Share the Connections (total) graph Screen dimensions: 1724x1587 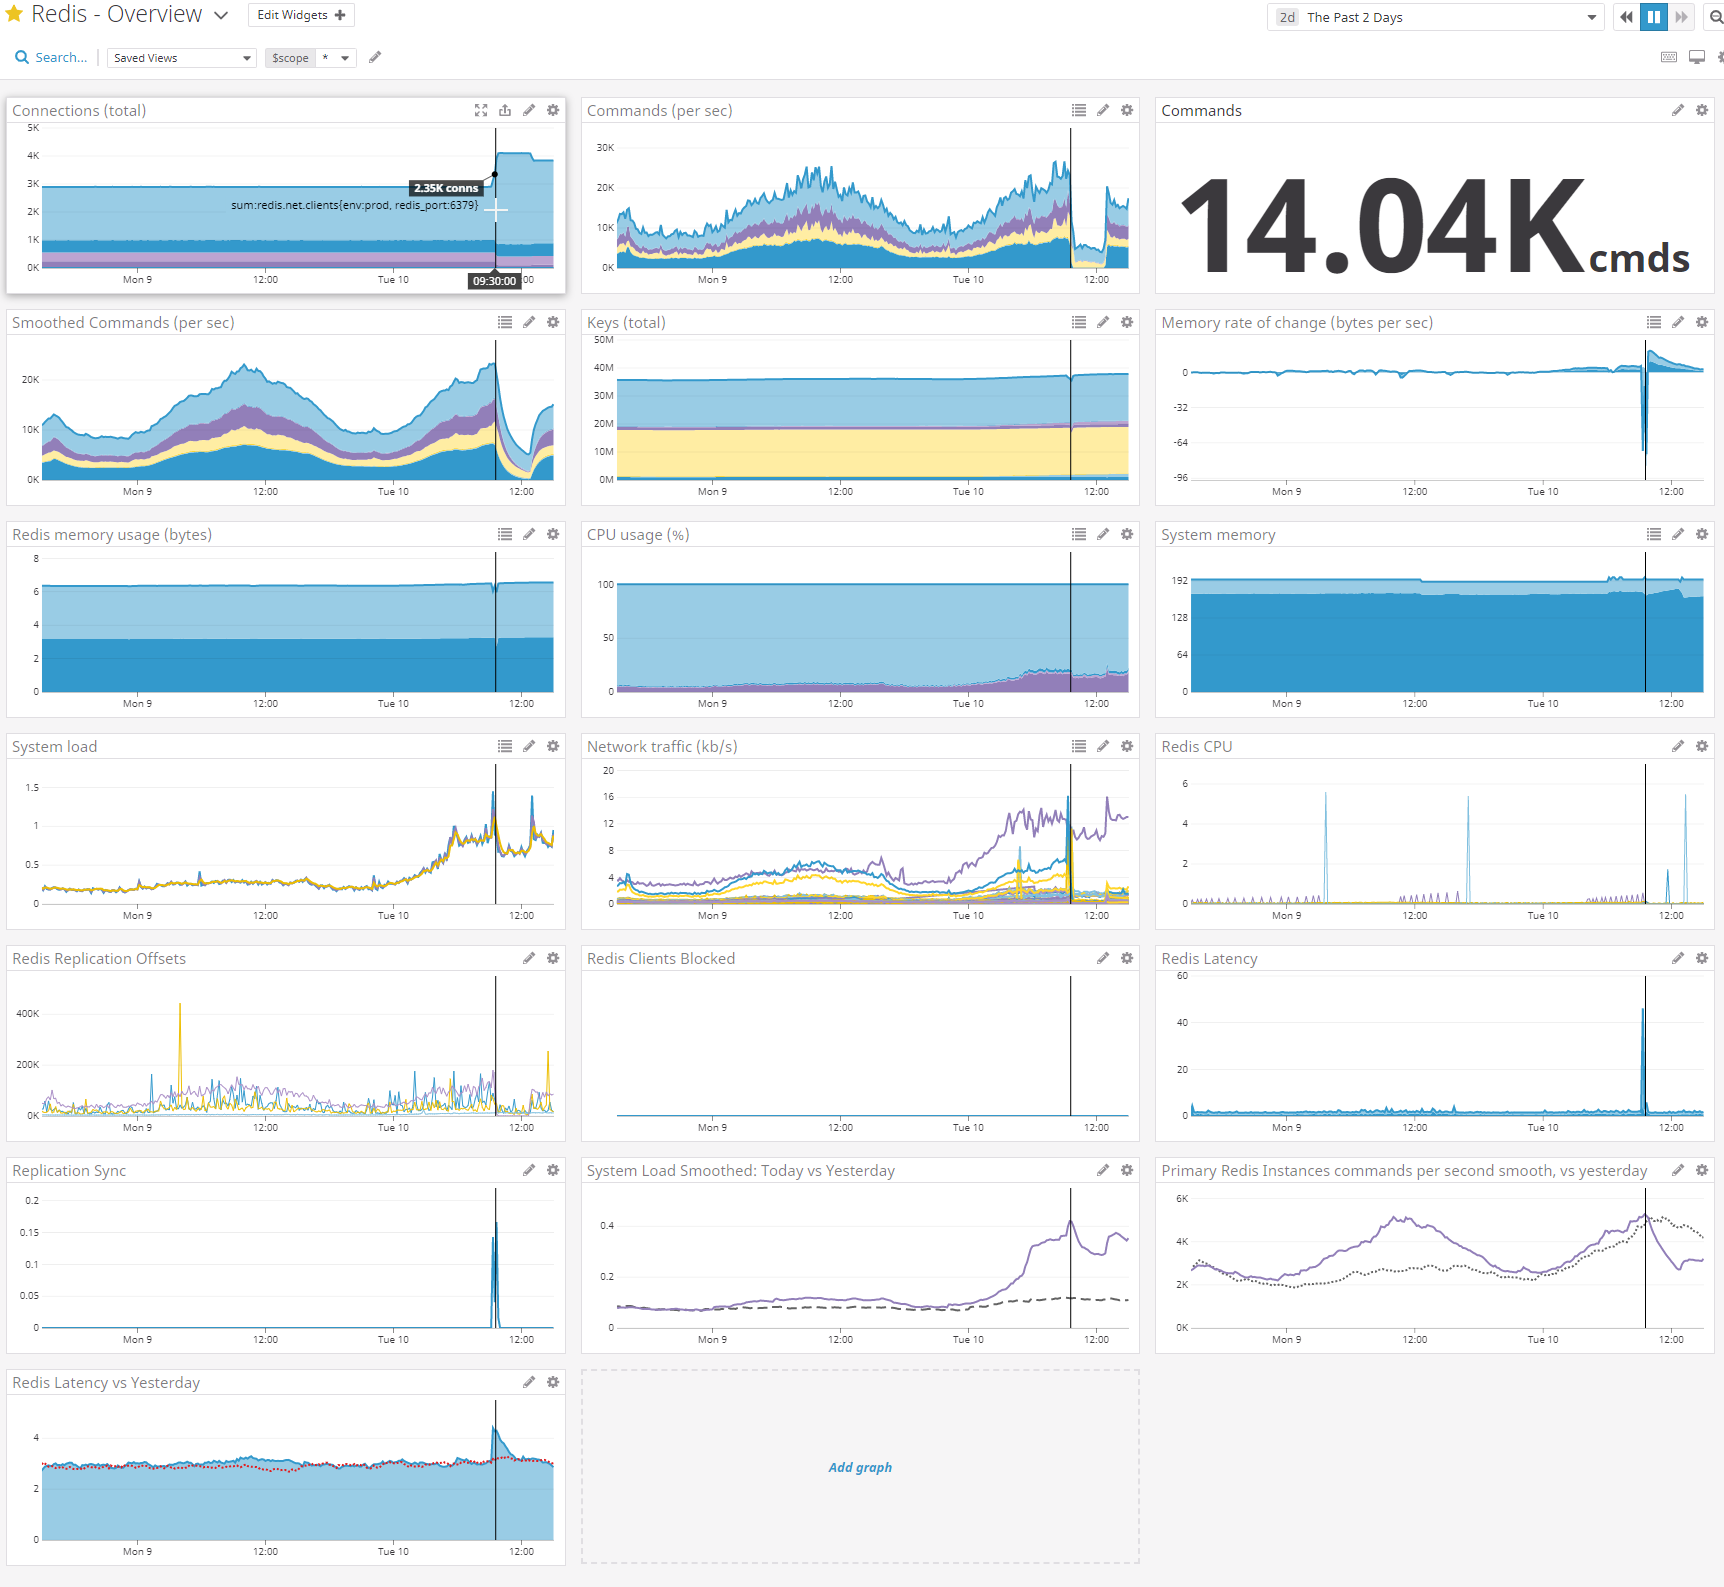point(505,111)
